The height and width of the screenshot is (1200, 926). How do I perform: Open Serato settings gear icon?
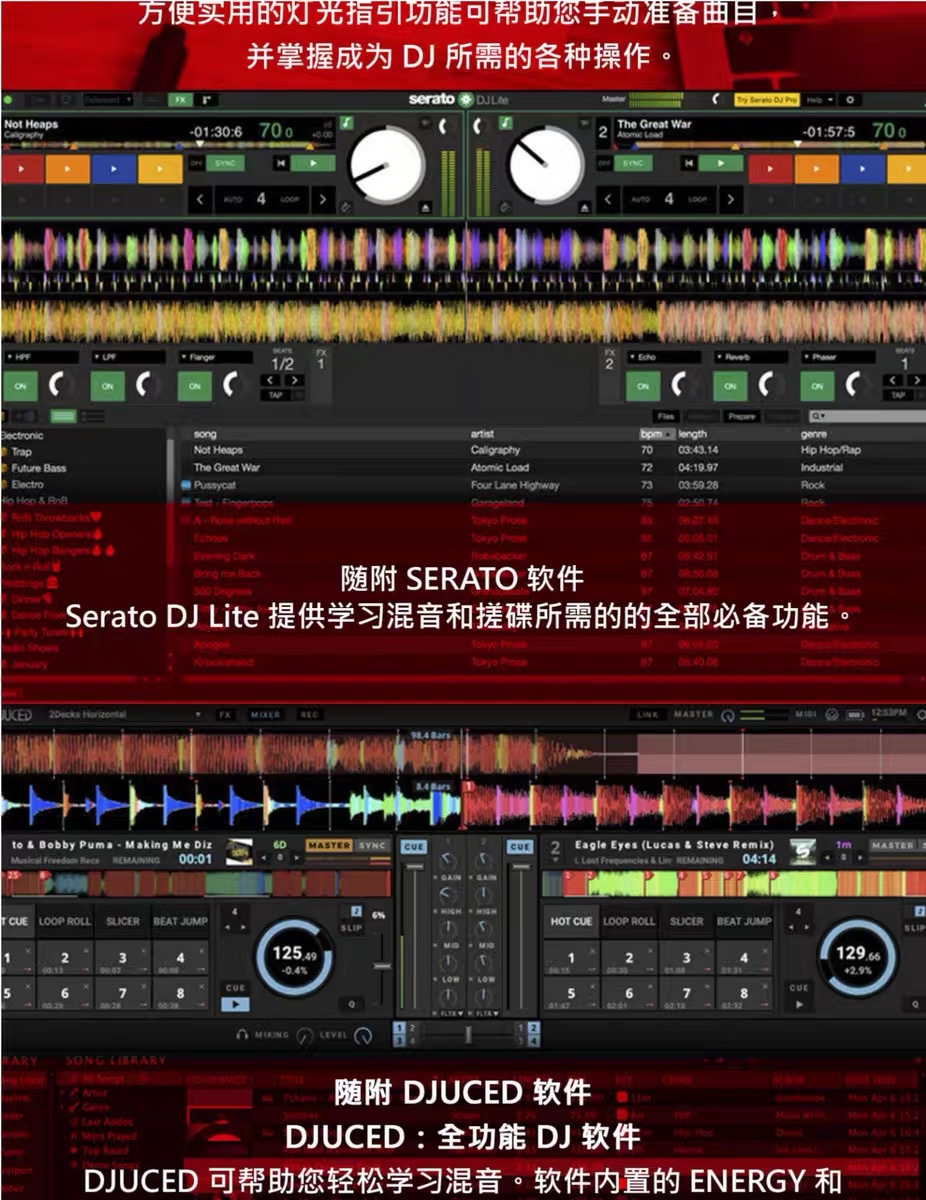coord(850,100)
